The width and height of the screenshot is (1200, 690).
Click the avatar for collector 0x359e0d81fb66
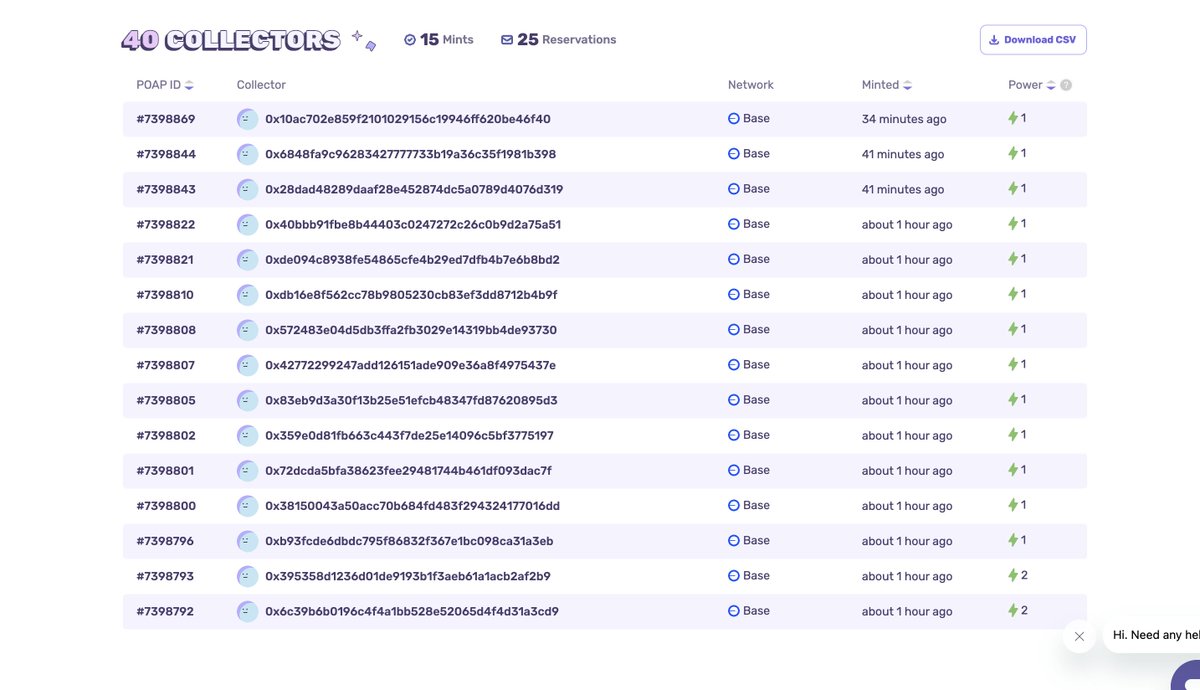tap(247, 435)
